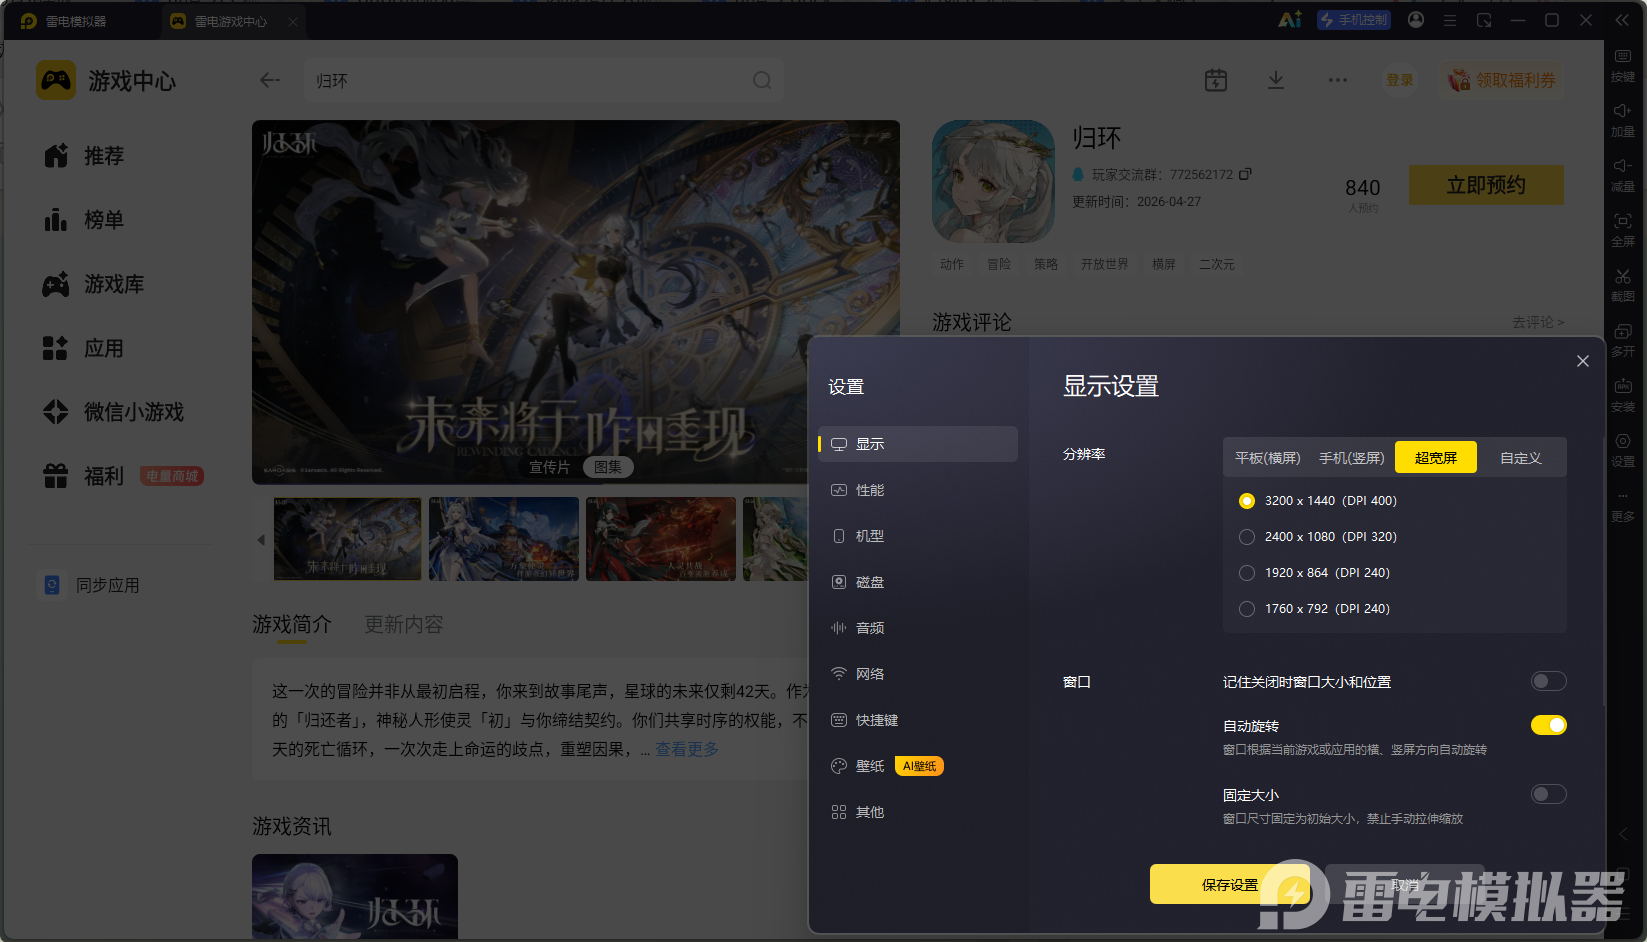Switch to 手机(竖屏) resolution tab
This screenshot has height=942, width=1647.
pos(1351,458)
